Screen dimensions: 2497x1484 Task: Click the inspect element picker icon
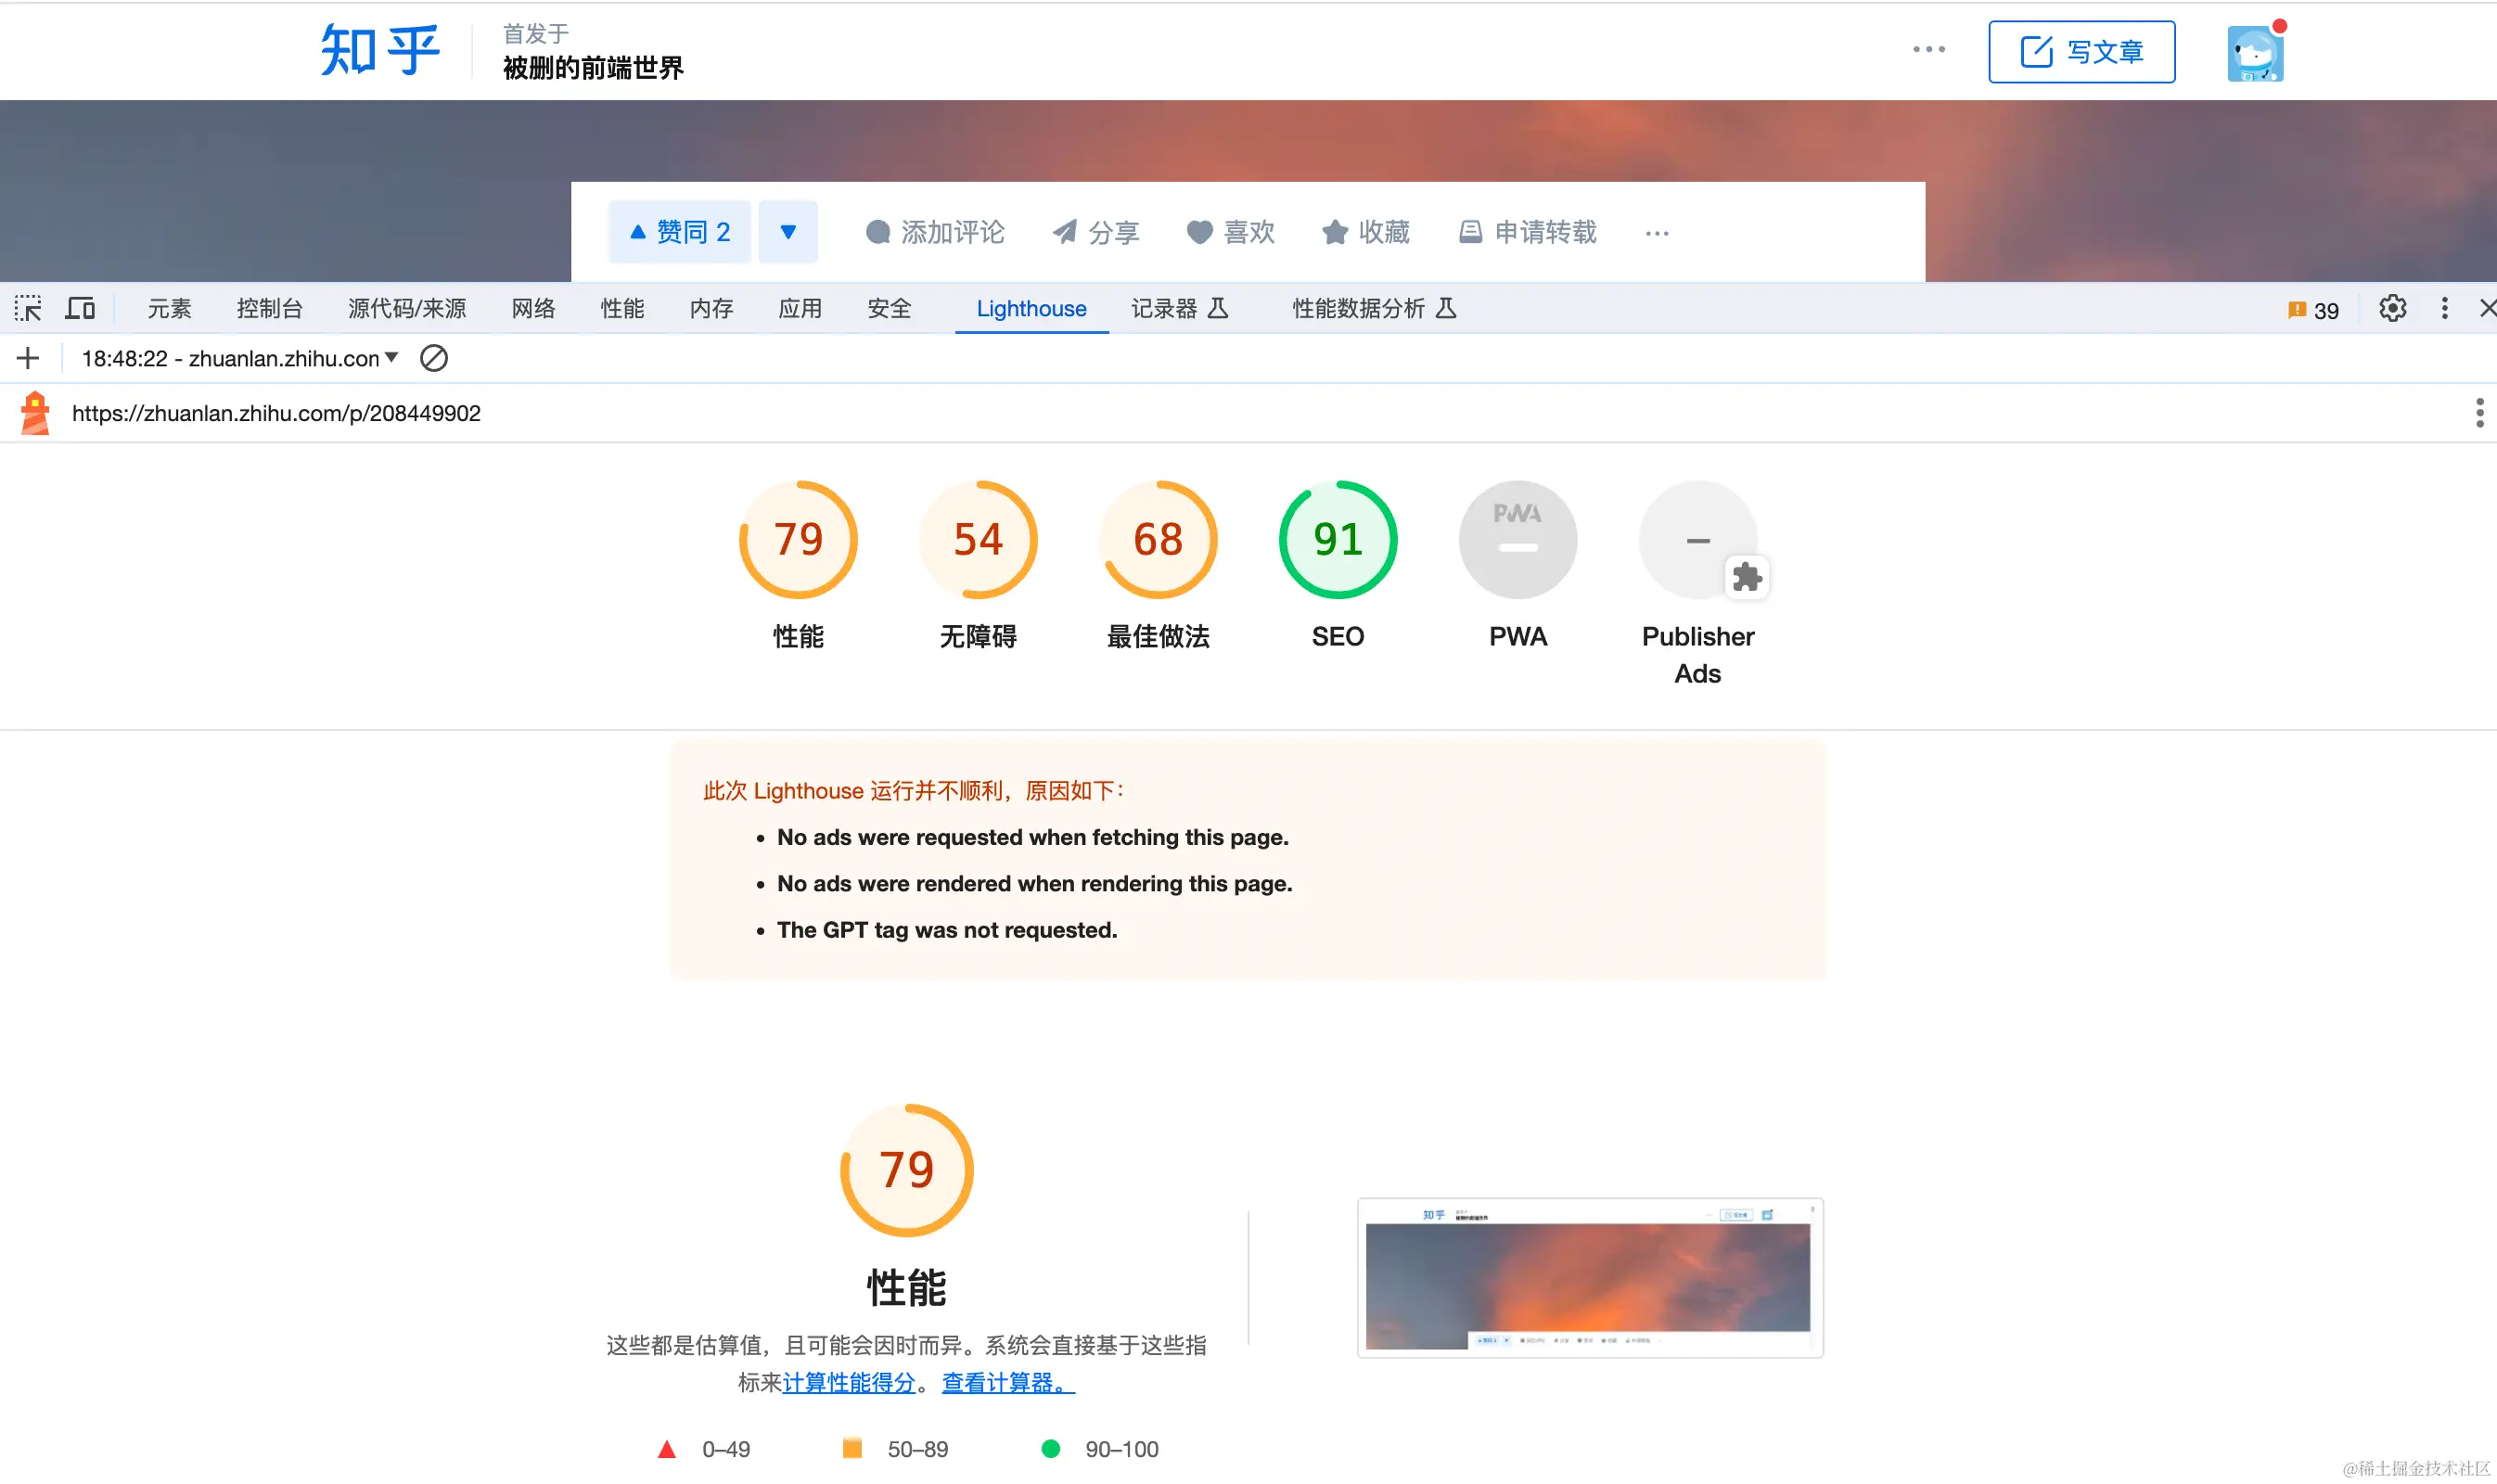tap(28, 308)
